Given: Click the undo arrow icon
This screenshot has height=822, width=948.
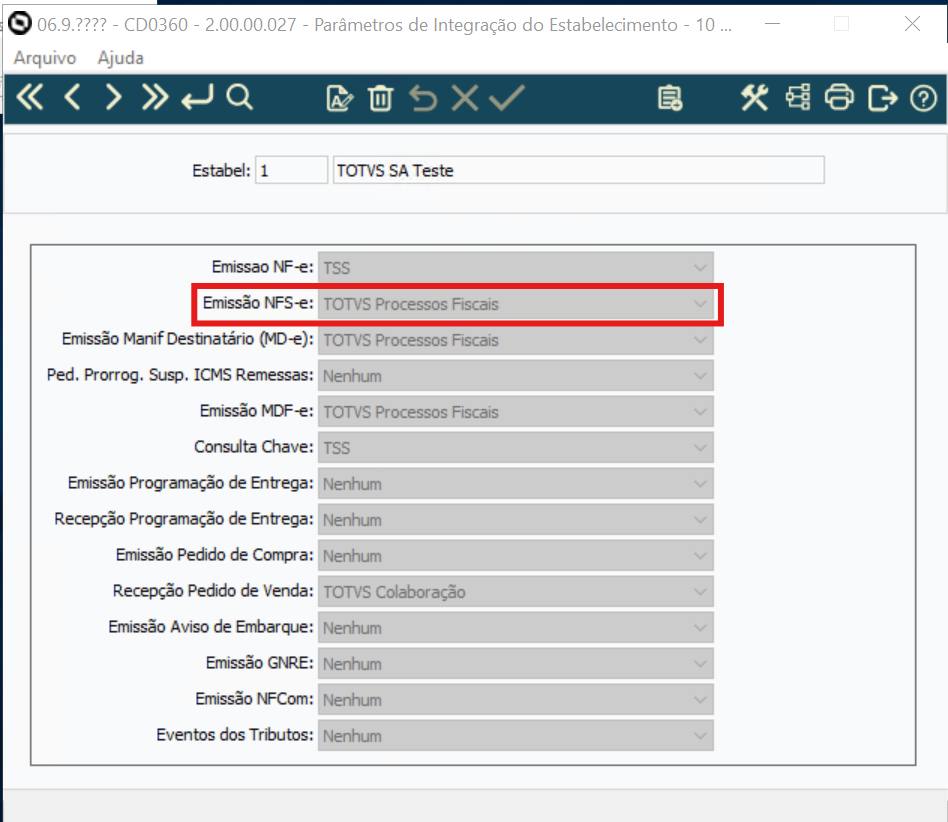Looking at the screenshot, I should pos(423,99).
